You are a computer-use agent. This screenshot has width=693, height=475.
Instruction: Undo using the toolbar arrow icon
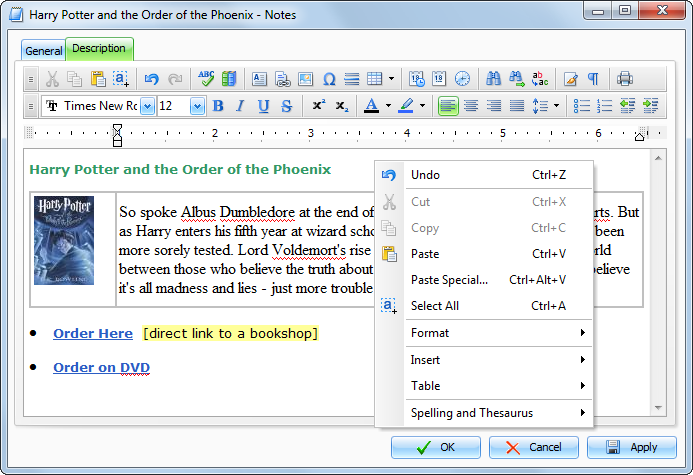click(x=152, y=79)
